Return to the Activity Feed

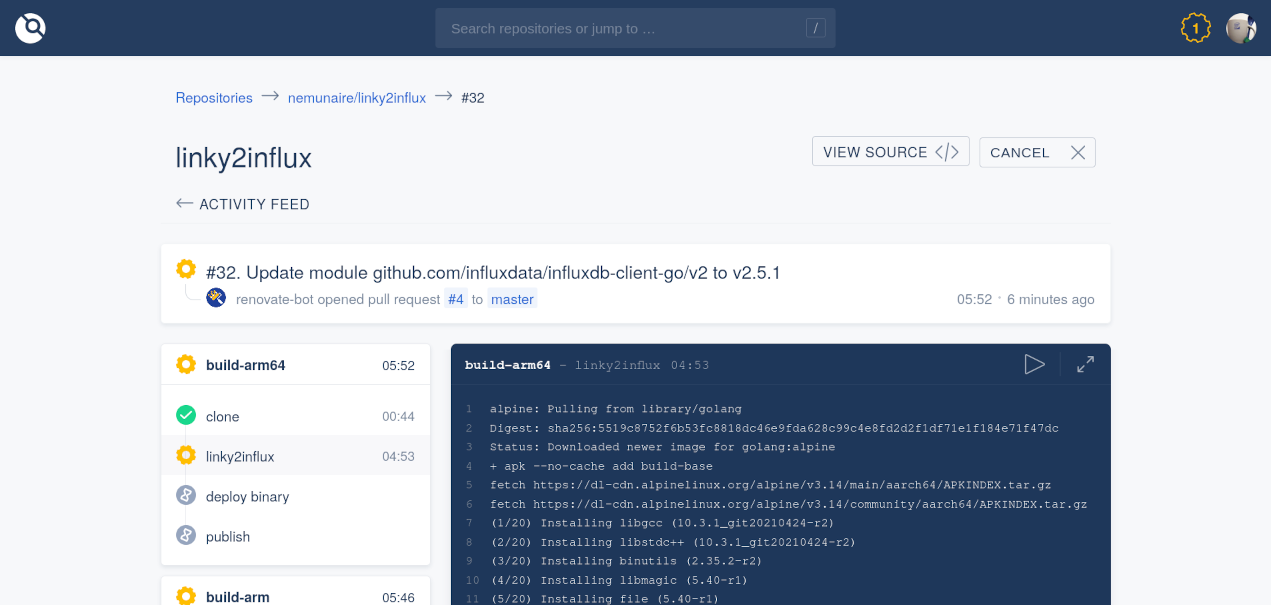(x=243, y=204)
